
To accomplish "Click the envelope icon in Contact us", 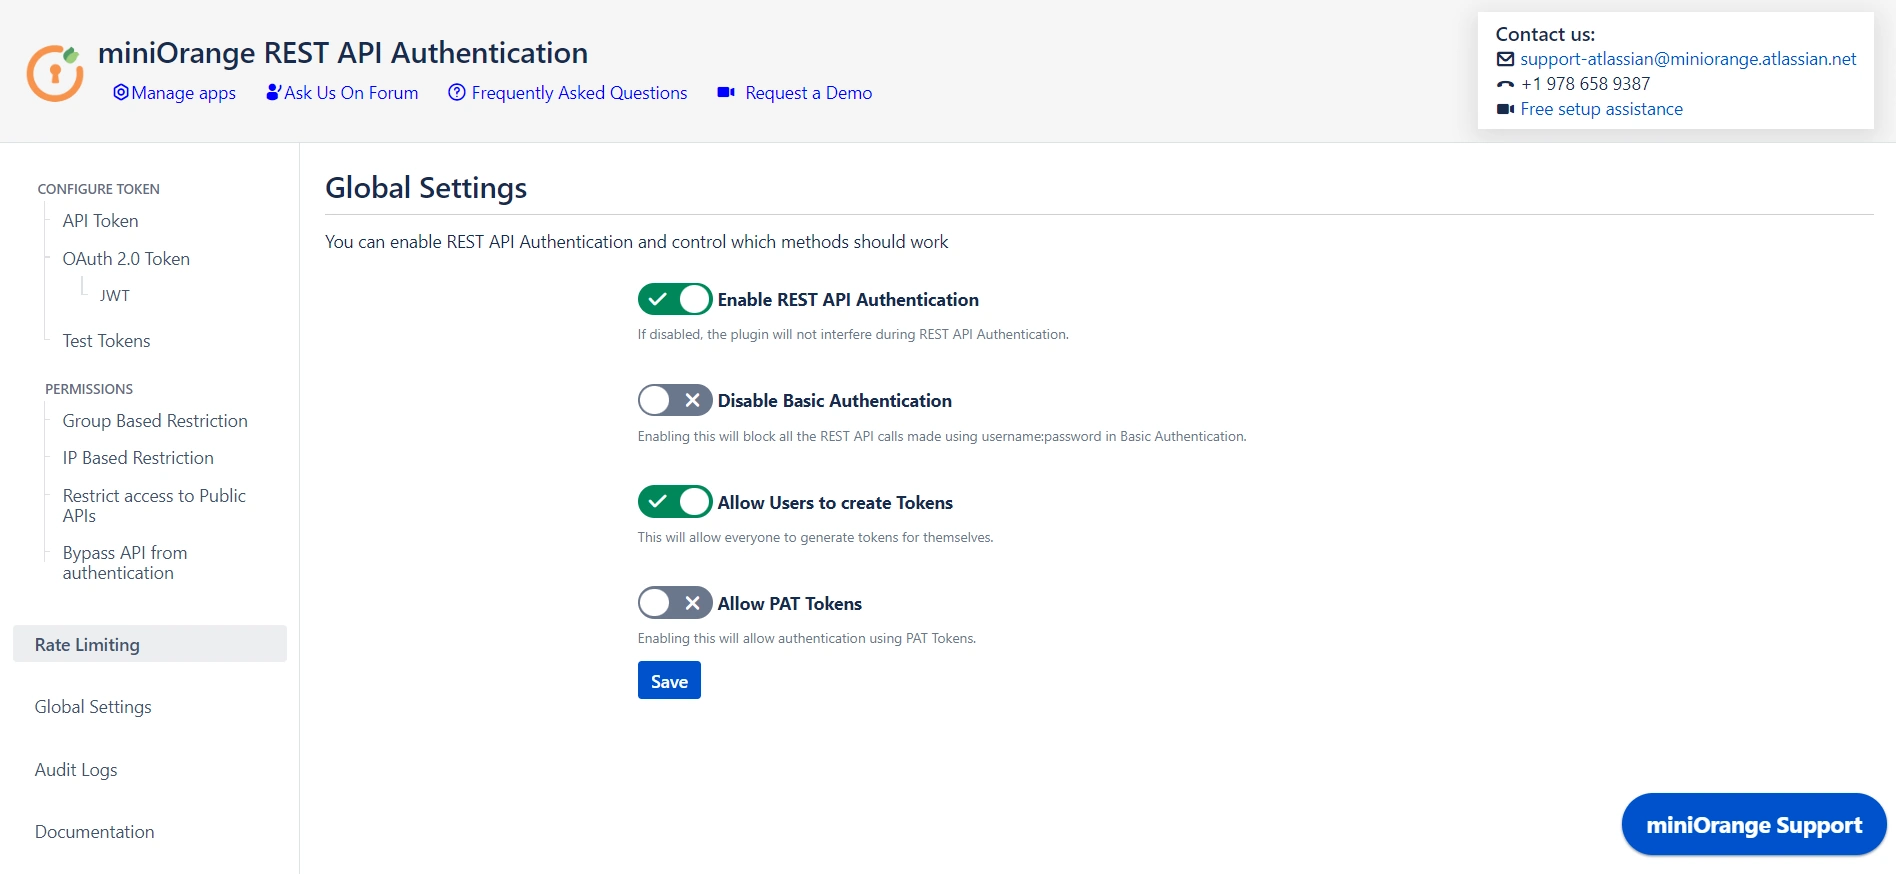I will click(x=1505, y=59).
